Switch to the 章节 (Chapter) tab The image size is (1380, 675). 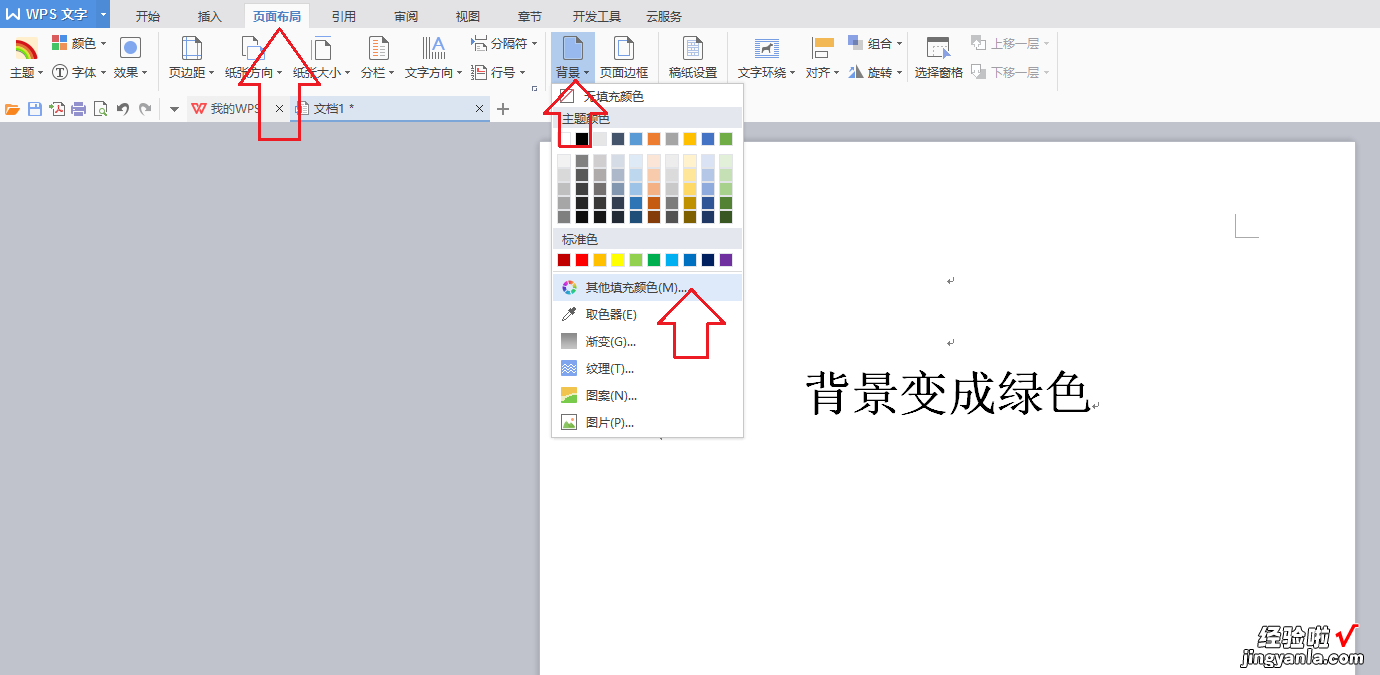pos(530,16)
